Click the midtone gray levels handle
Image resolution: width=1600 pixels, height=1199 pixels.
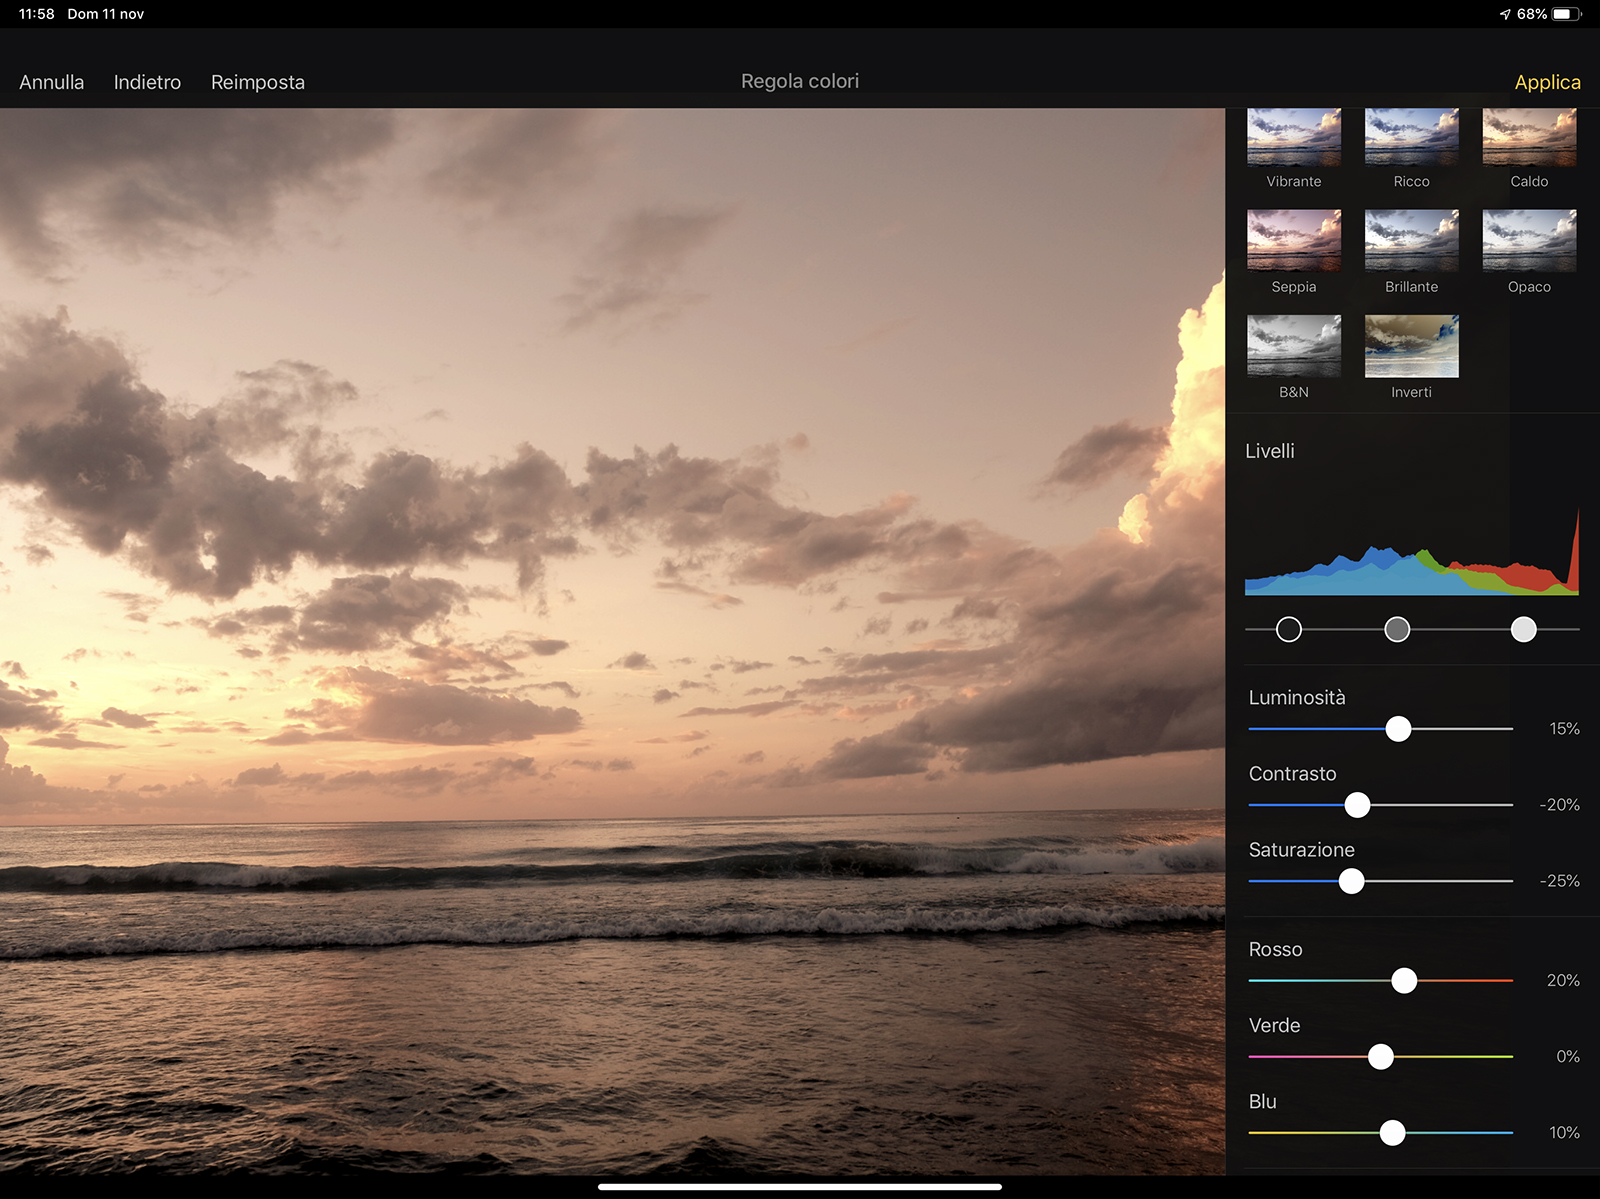click(x=1397, y=629)
